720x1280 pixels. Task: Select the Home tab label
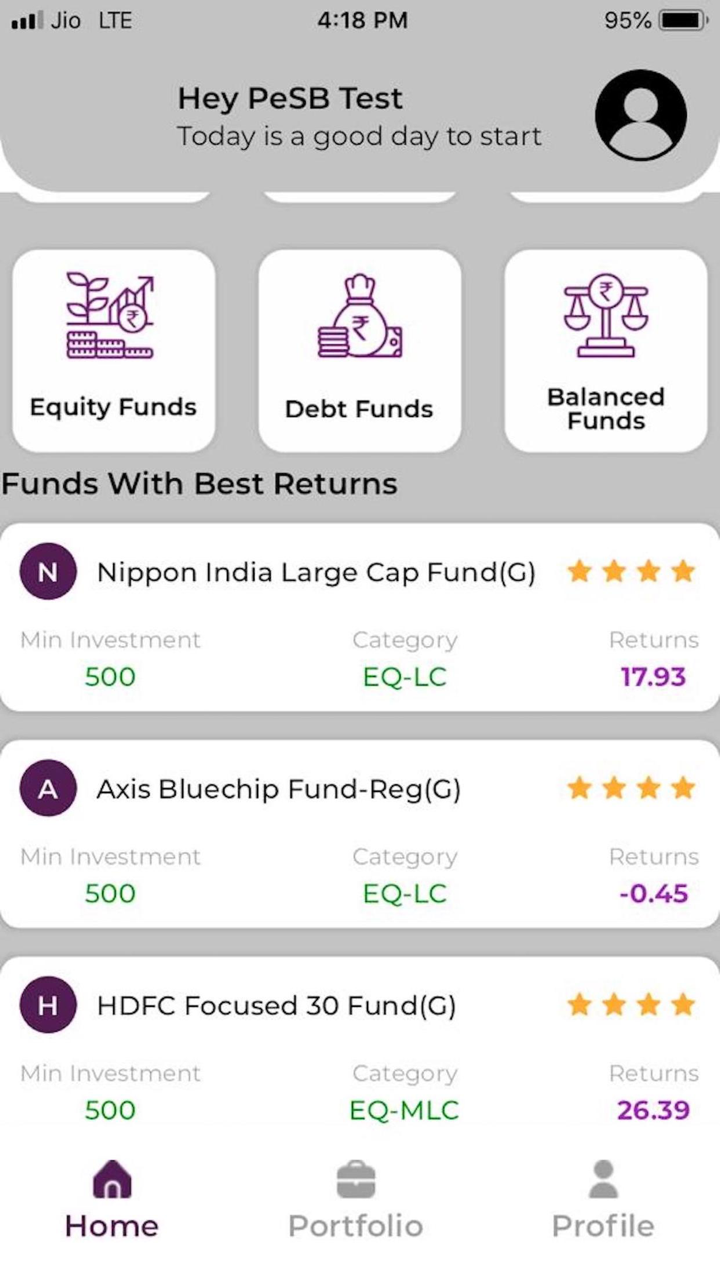tap(112, 1226)
